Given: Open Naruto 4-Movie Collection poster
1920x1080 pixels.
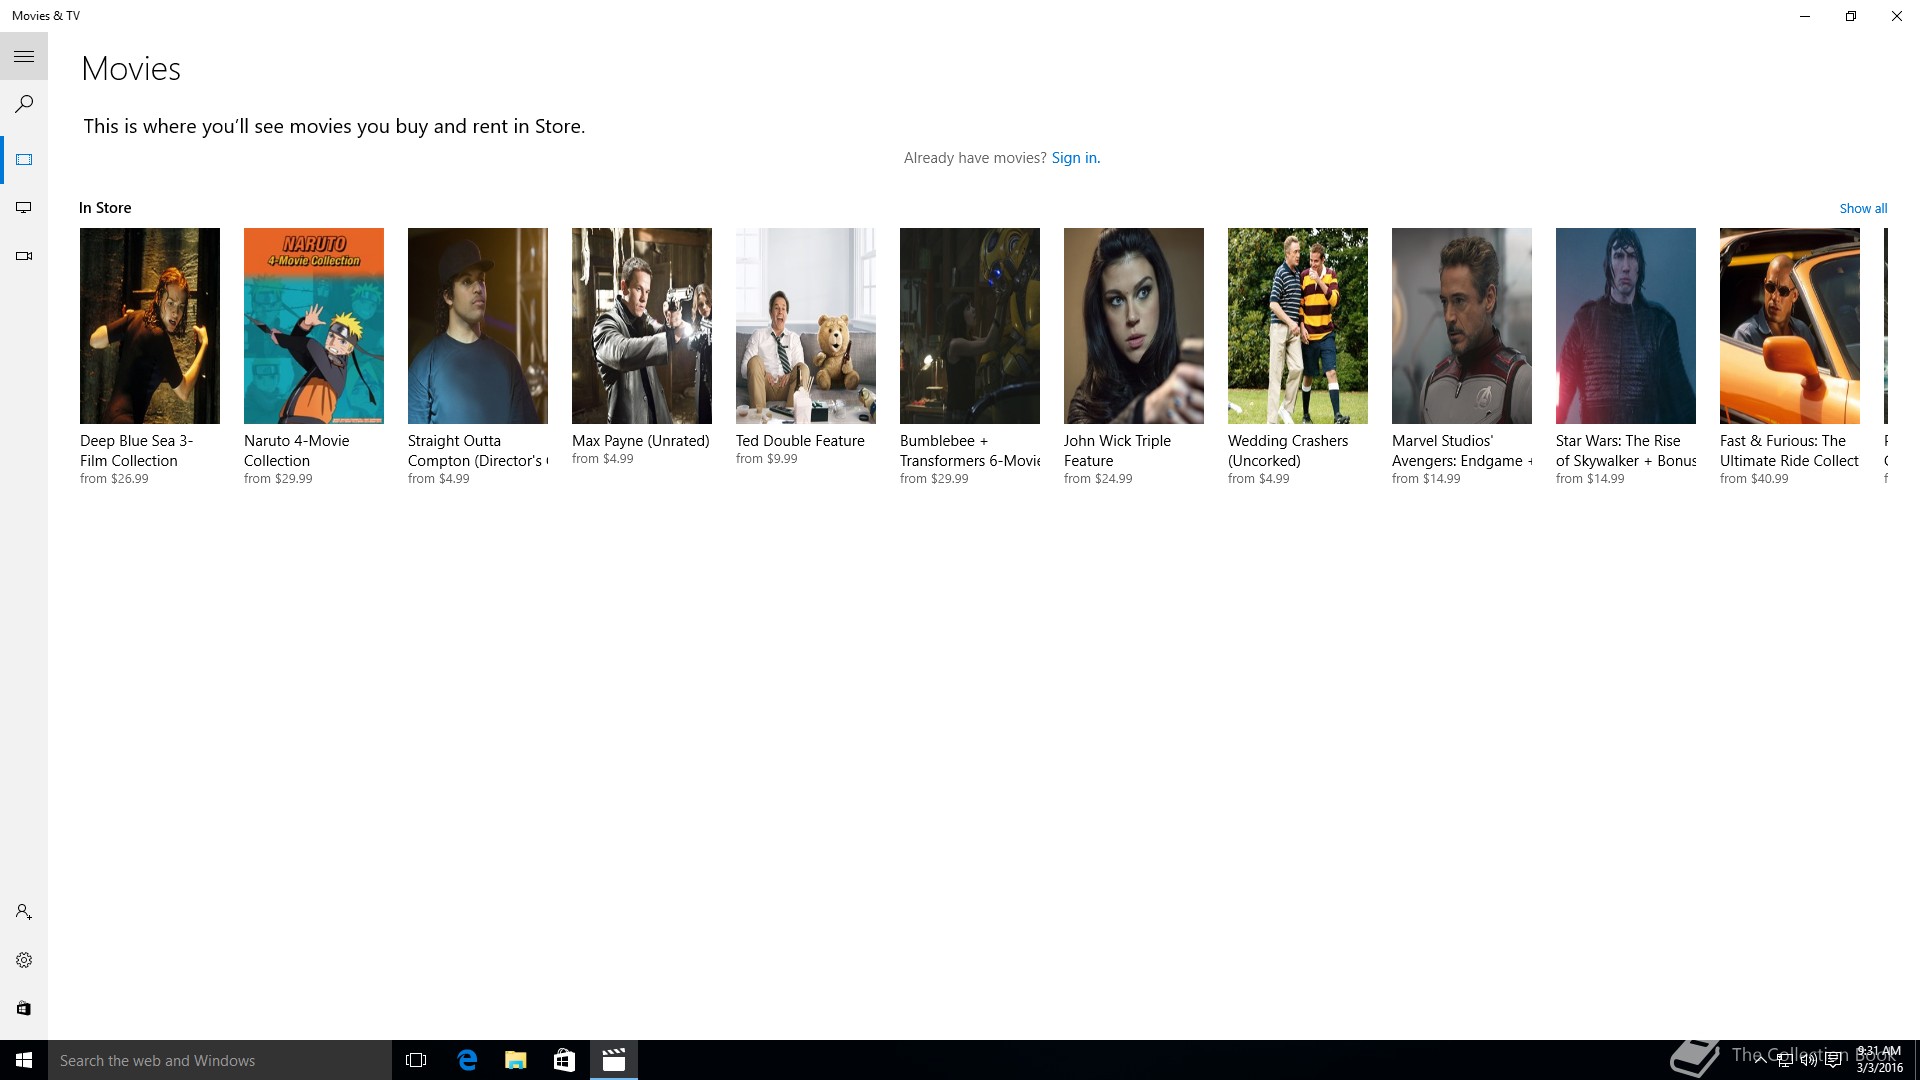Looking at the screenshot, I should coord(314,326).
